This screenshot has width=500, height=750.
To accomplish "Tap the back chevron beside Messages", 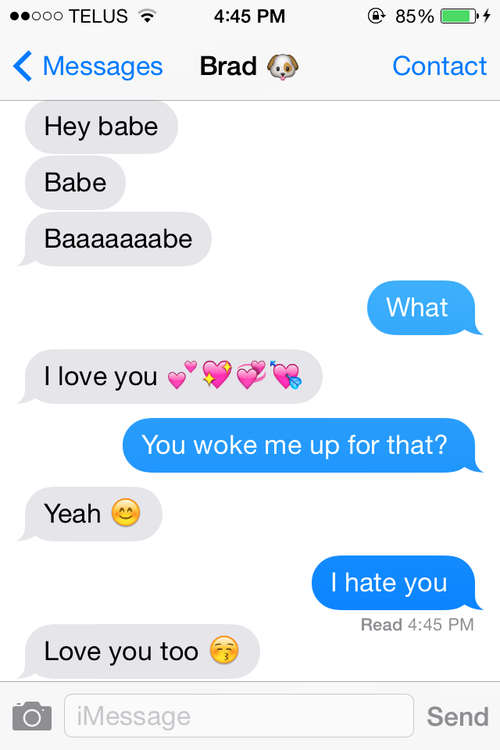I will [x=22, y=66].
